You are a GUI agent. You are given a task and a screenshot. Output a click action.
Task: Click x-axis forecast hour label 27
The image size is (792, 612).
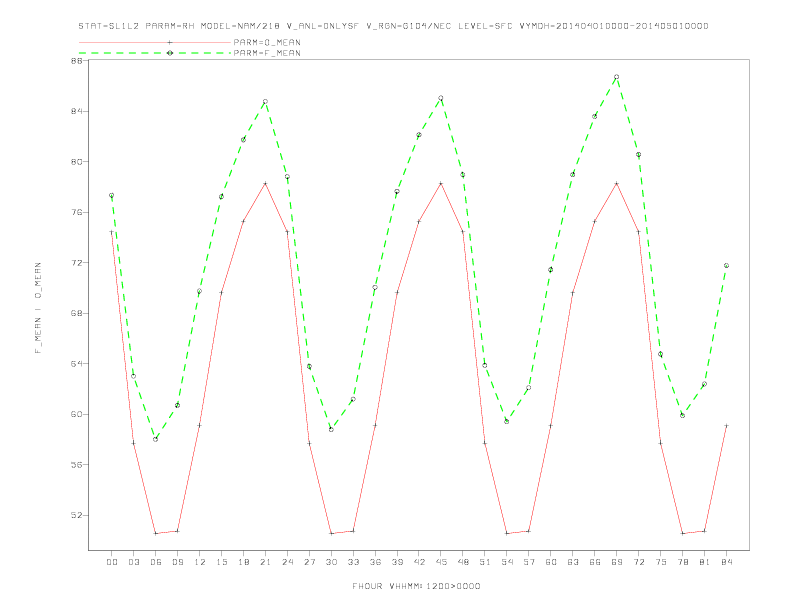point(309,562)
